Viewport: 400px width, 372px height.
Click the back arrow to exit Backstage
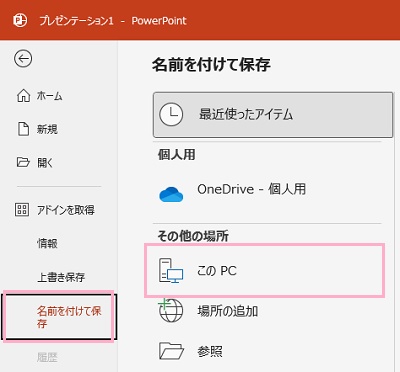coord(23,59)
